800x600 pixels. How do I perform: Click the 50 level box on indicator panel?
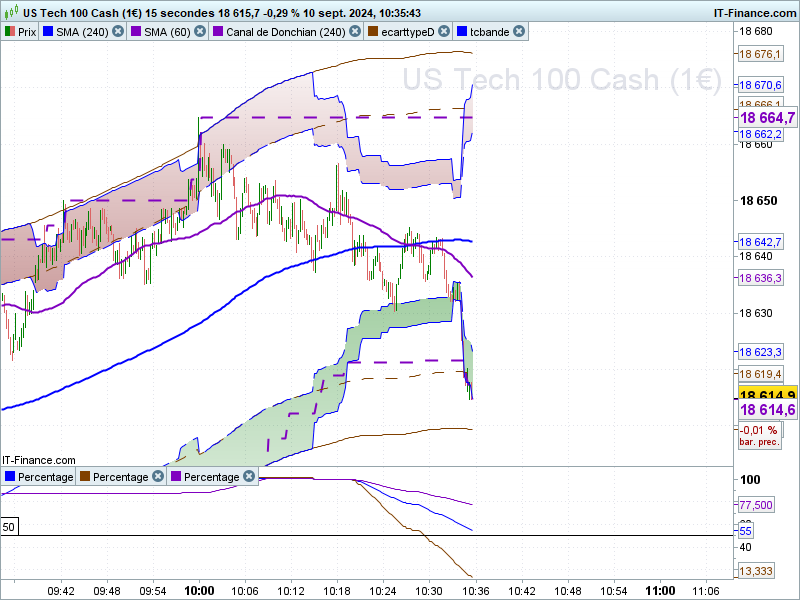pyautogui.click(x=9, y=527)
